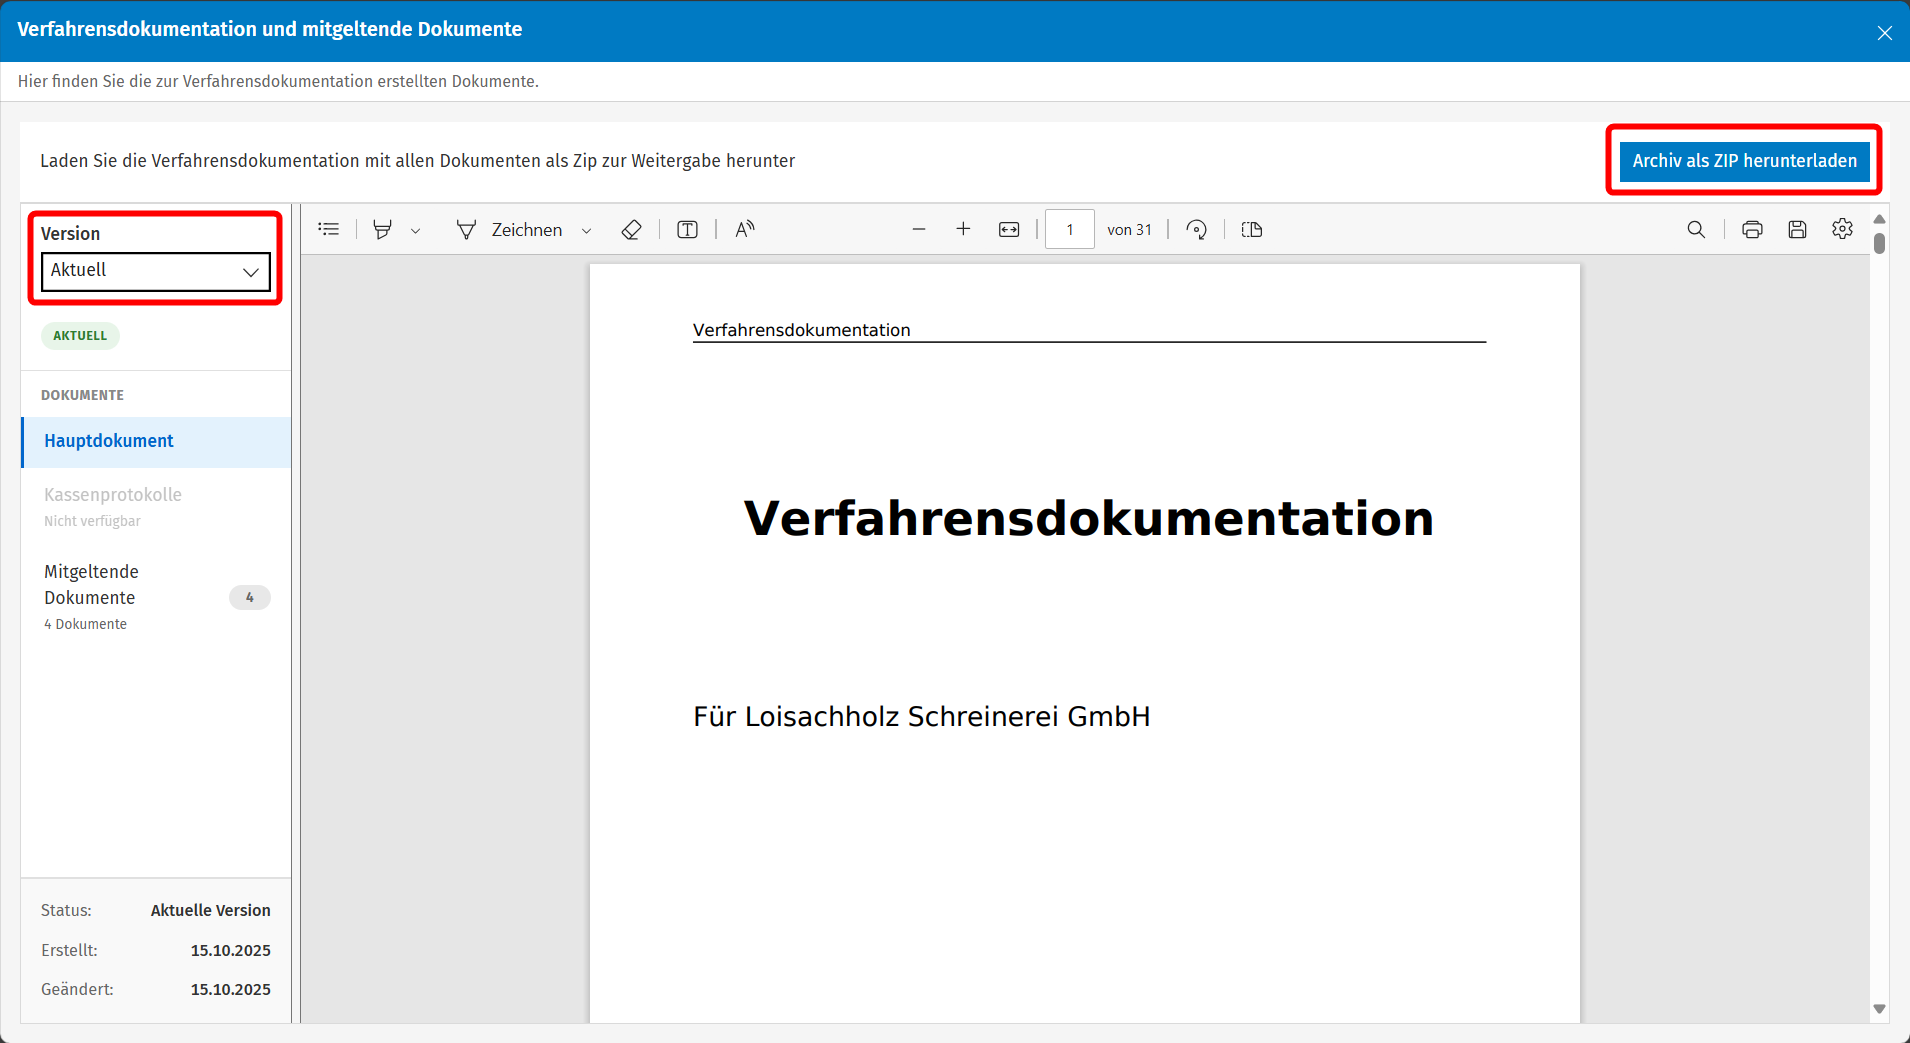Open PDF viewer settings
This screenshot has width=1910, height=1043.
click(1842, 230)
